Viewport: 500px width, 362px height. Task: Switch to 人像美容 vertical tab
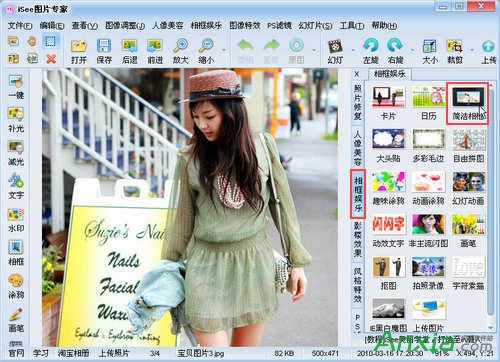[358, 148]
